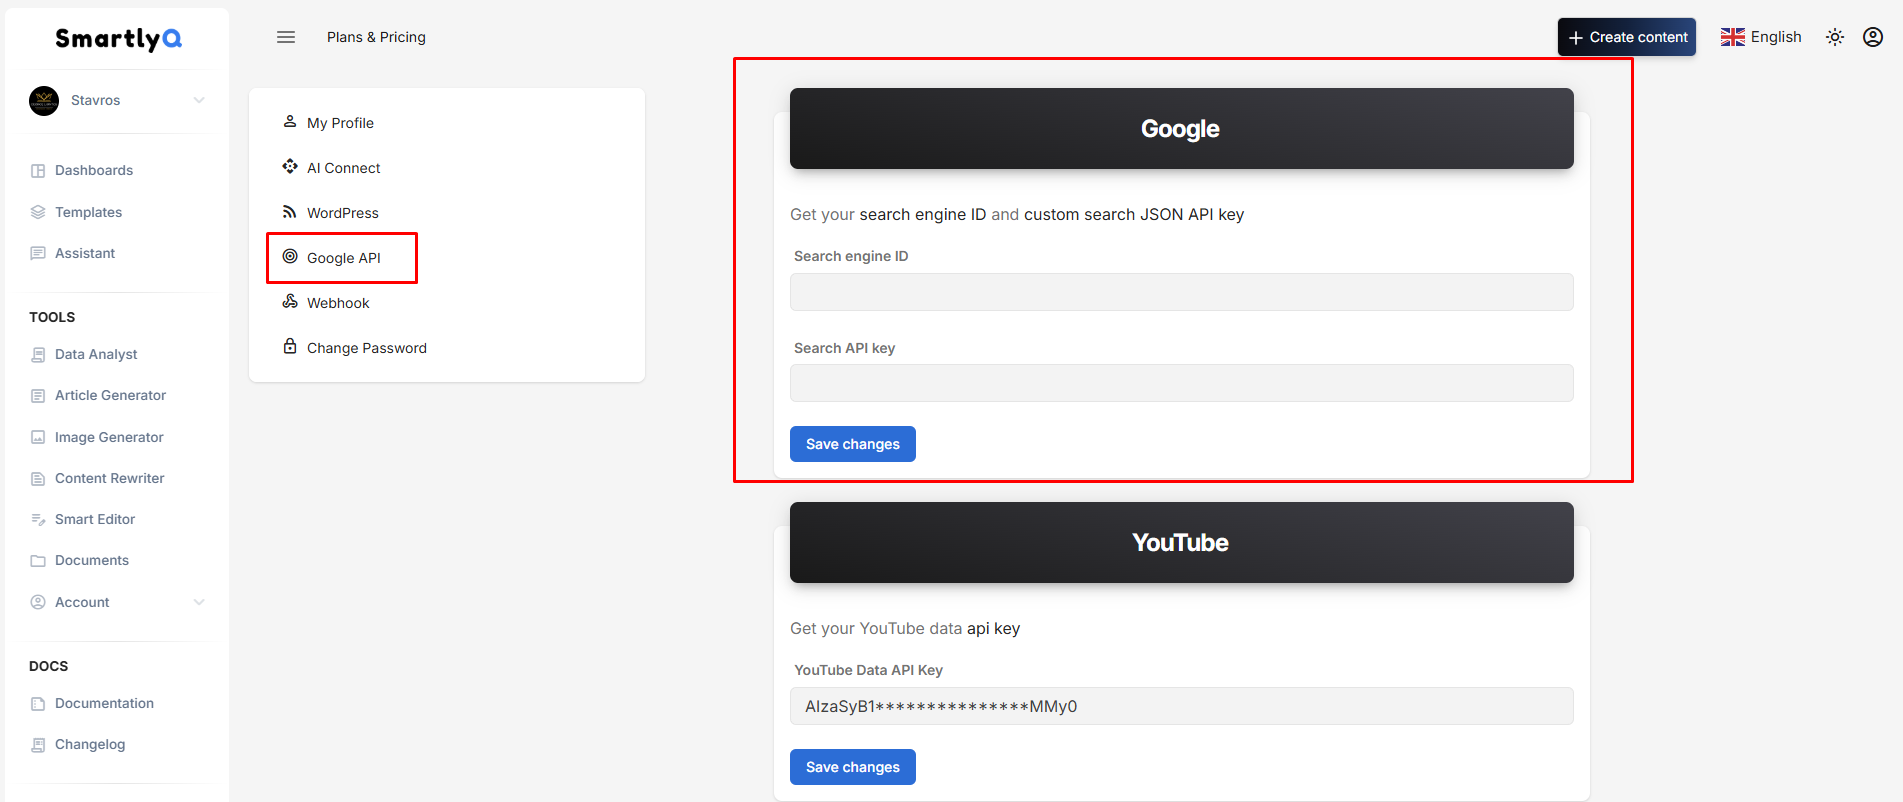This screenshot has height=802, width=1903.
Task: Click the Create content button
Action: 1627,37
